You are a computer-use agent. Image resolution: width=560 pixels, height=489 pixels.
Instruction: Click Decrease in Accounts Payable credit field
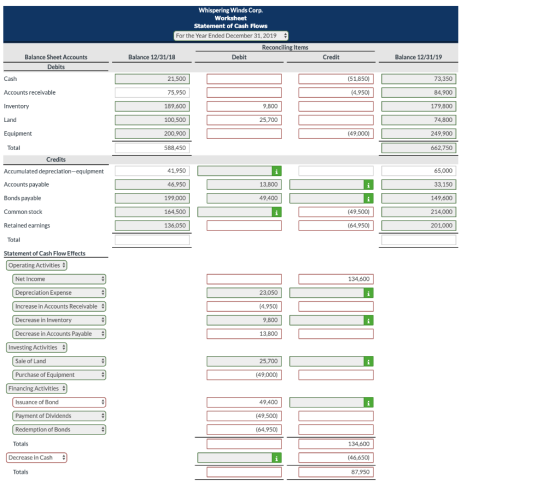pos(336,334)
